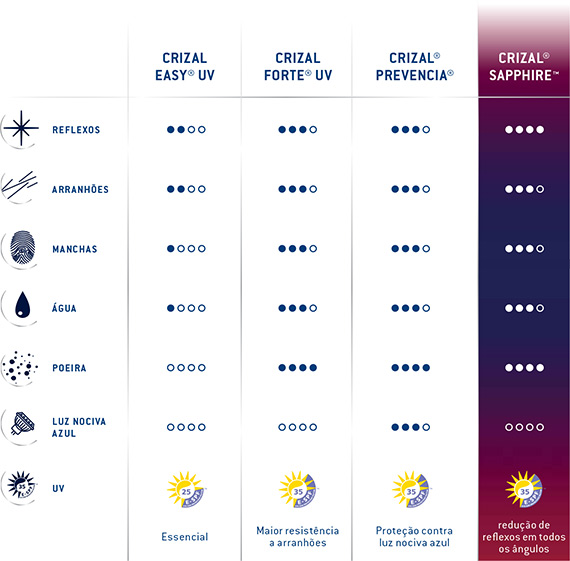Viewport: 570px width, 561px height.
Task: Click the UV sun icon in row labels
Action: pos(21,485)
